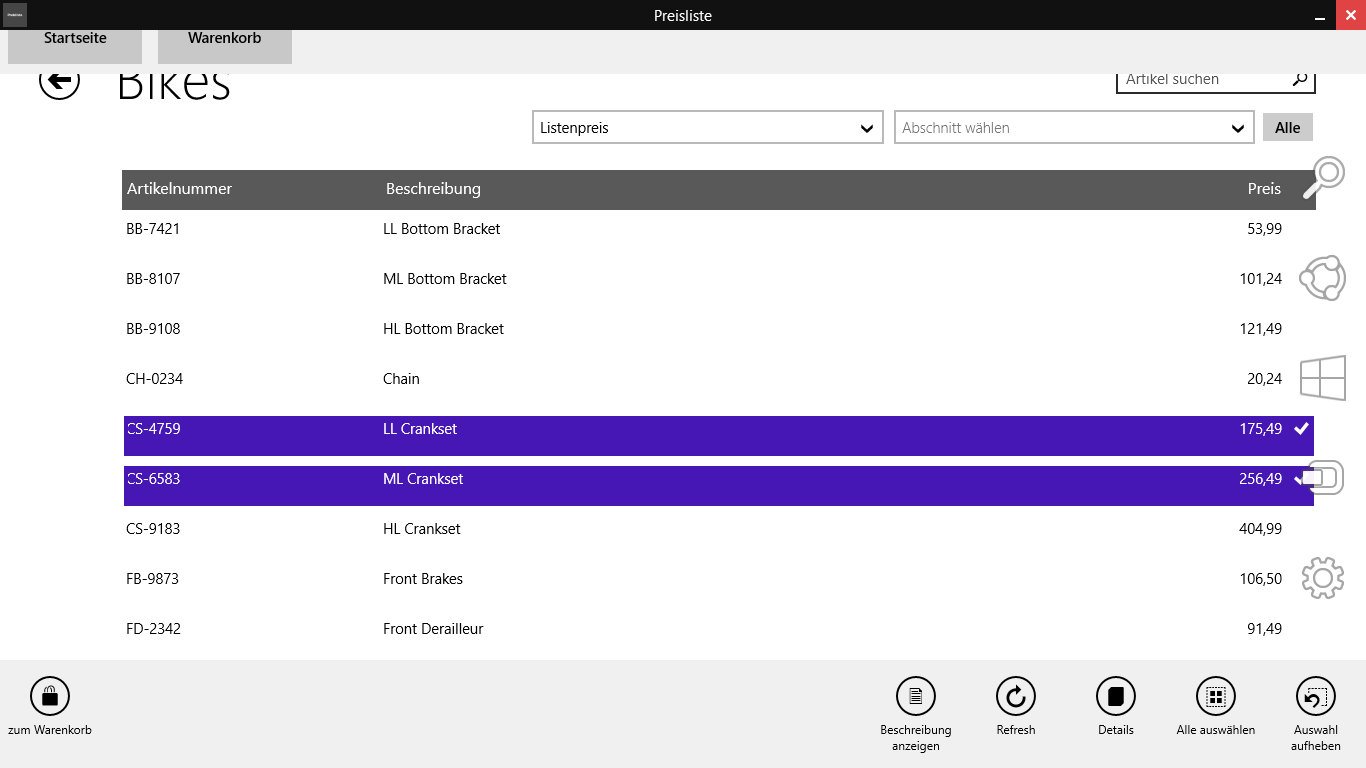Deselect the CS-4759 LL Crankset row

point(600,428)
